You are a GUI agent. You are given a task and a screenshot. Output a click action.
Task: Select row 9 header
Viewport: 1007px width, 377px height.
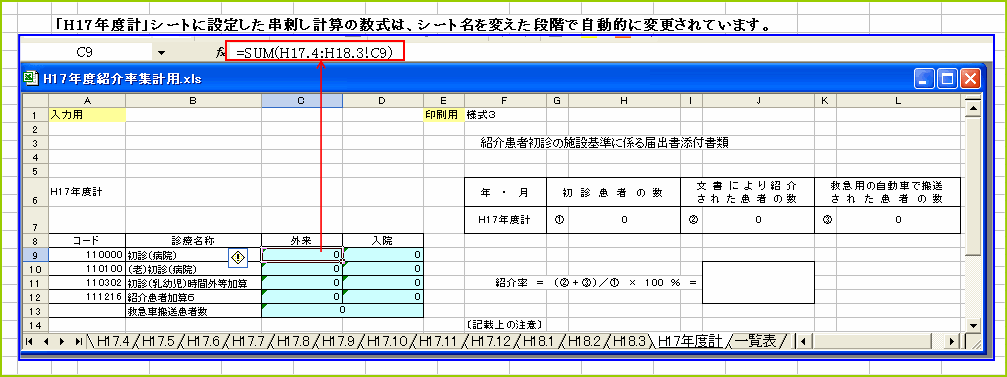pyautogui.click(x=36, y=256)
